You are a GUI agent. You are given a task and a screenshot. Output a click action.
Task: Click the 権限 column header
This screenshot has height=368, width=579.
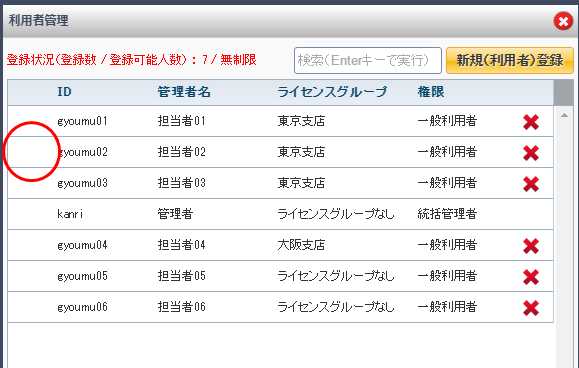point(431,92)
